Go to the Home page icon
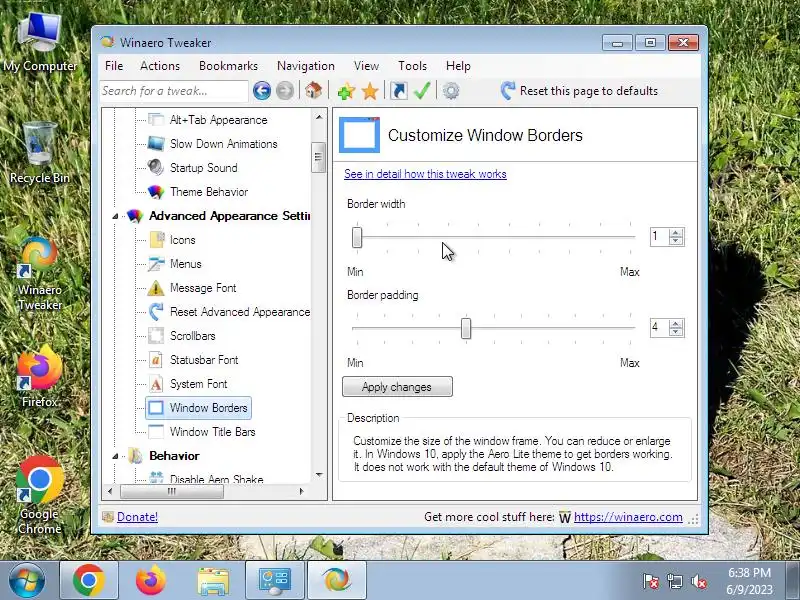Viewport: 800px width, 600px height. 313,91
